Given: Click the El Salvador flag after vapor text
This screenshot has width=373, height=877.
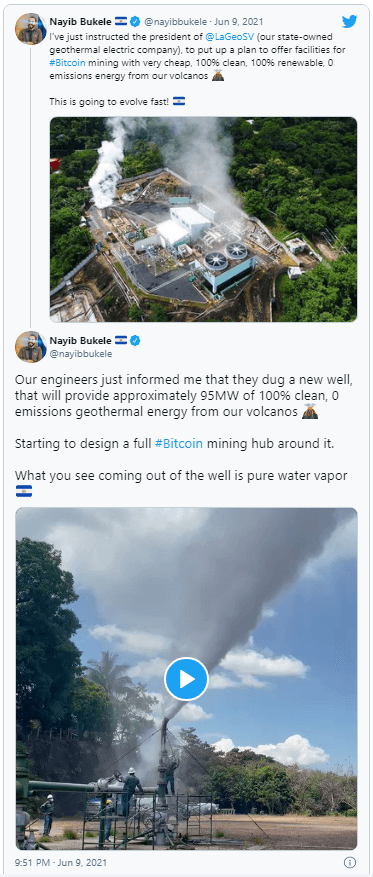Looking at the screenshot, I should pos(23,491).
